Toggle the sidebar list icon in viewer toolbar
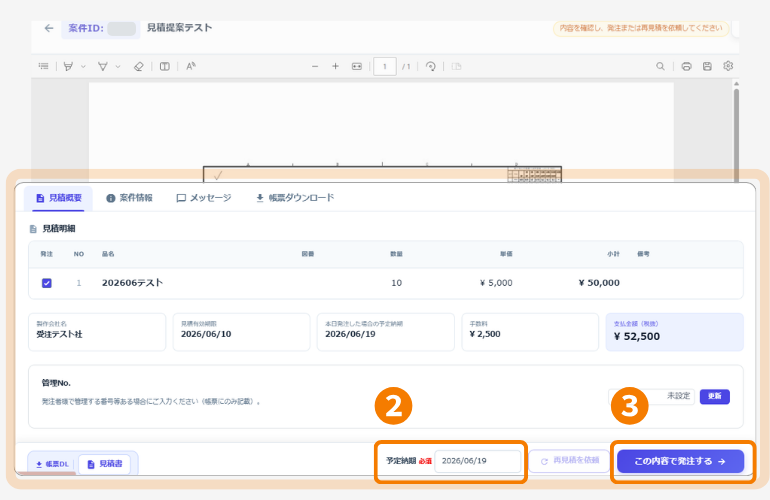The height and width of the screenshot is (500, 770). 44,66
